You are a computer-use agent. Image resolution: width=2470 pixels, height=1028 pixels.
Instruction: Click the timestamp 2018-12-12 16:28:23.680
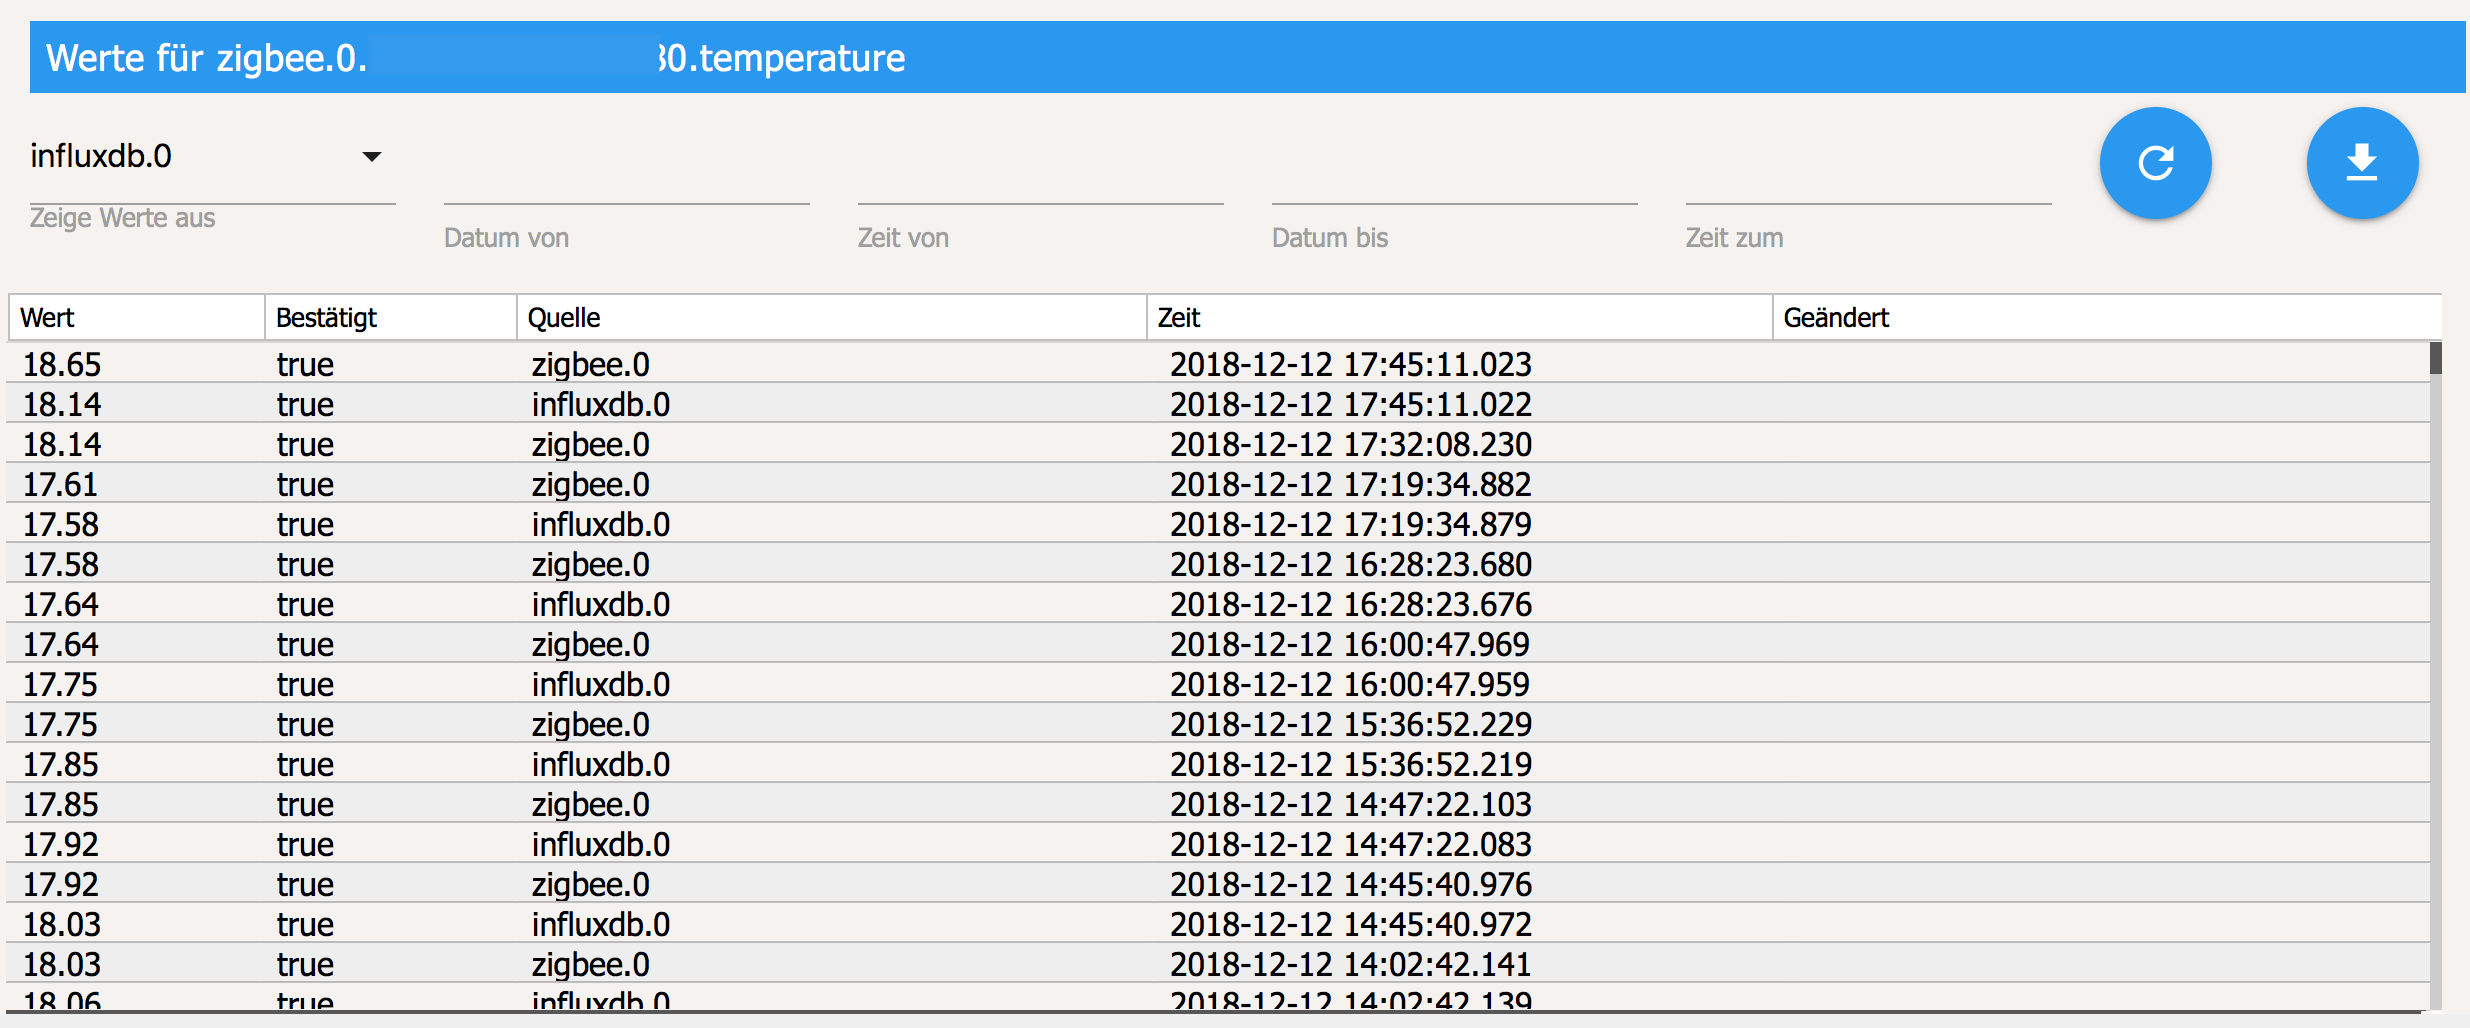pyautogui.click(x=1350, y=564)
